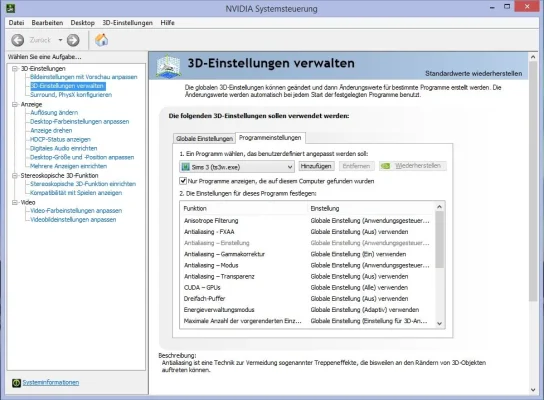Screen dimensions: 544x400
Task: Select the Antialiasing – Transparenz row
Action: point(307,276)
